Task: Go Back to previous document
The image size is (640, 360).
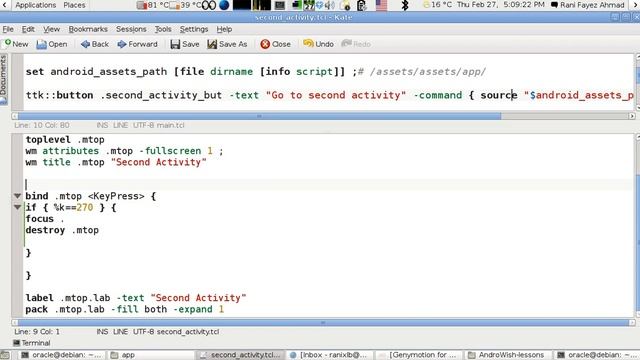Action: pos(95,44)
